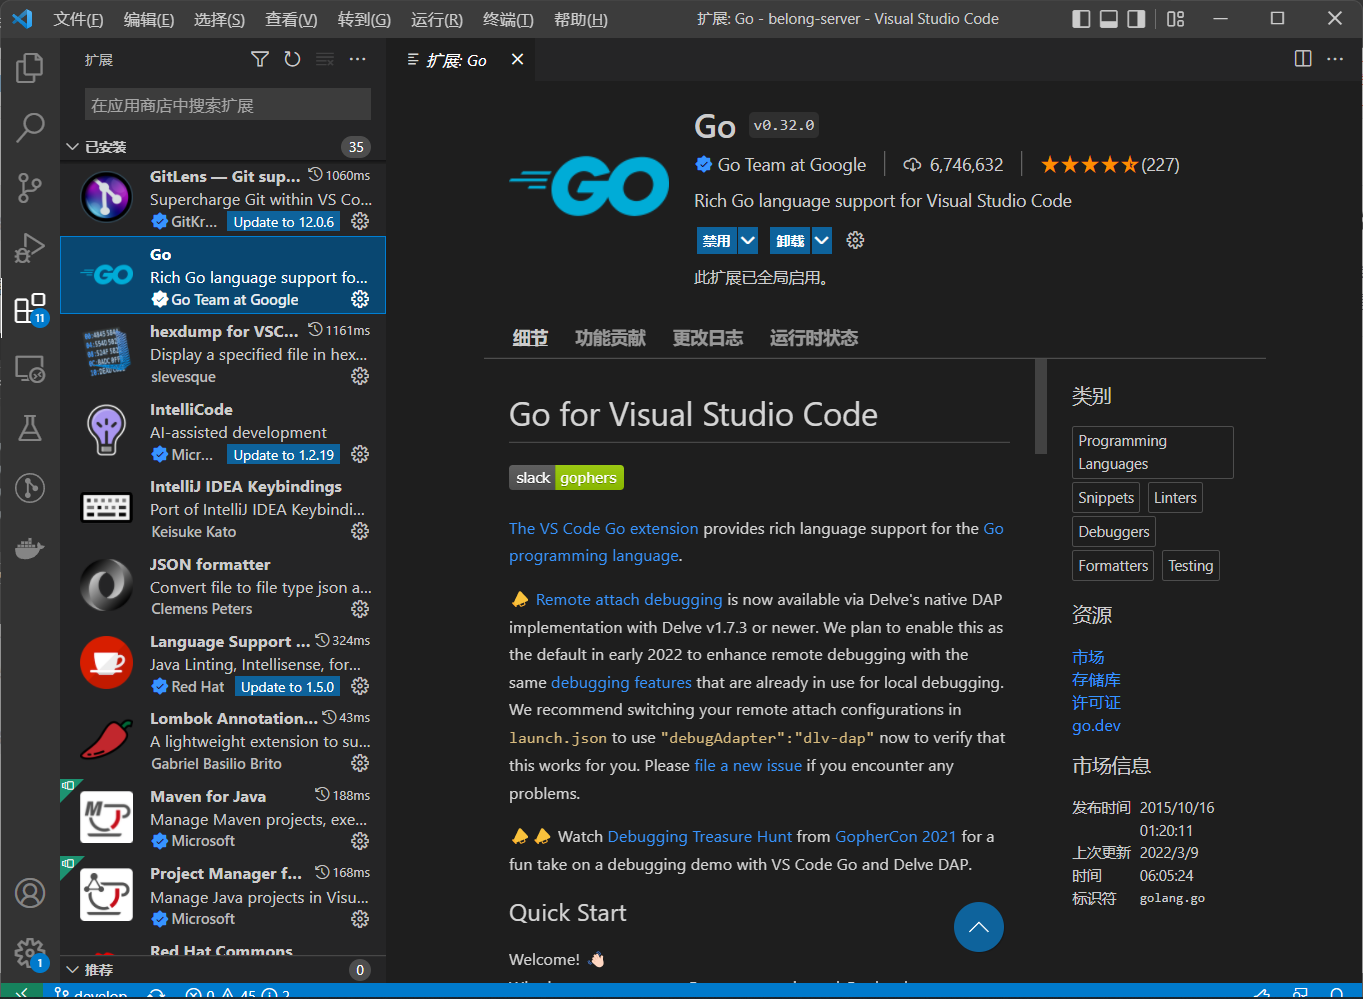Open manage gear for hexdump extension
The image size is (1363, 999).
click(x=360, y=377)
